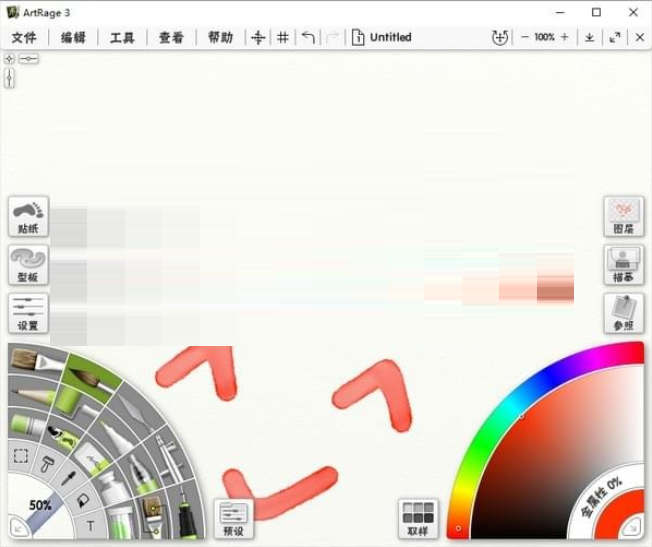Open the 工具 menu
This screenshot has height=547, width=652.
(122, 37)
